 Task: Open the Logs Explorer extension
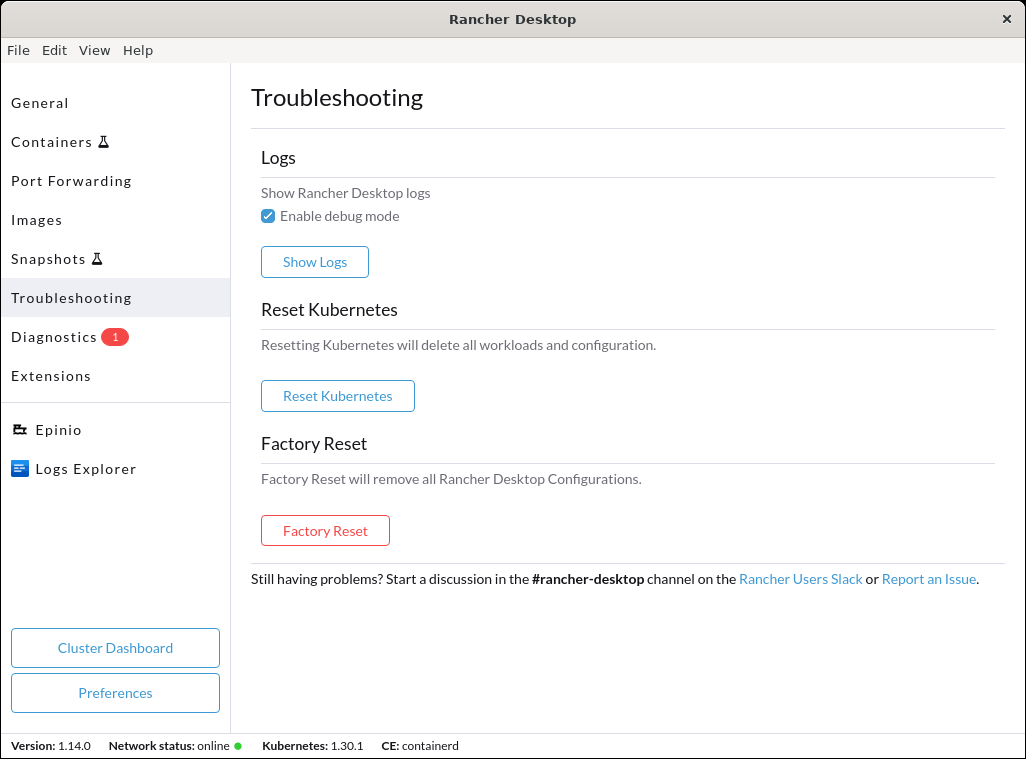point(115,469)
